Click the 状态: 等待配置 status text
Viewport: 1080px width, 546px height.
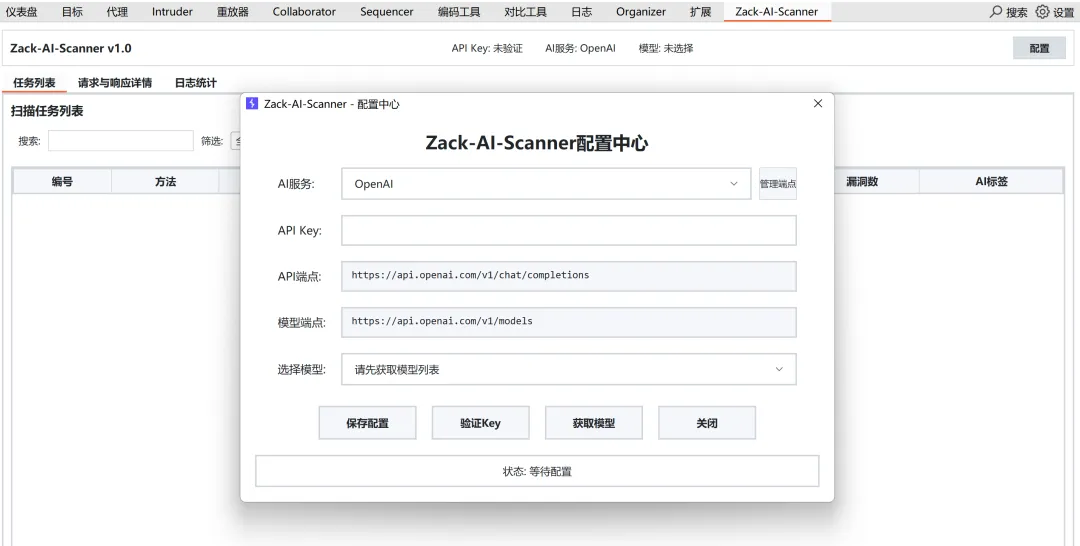tap(537, 472)
